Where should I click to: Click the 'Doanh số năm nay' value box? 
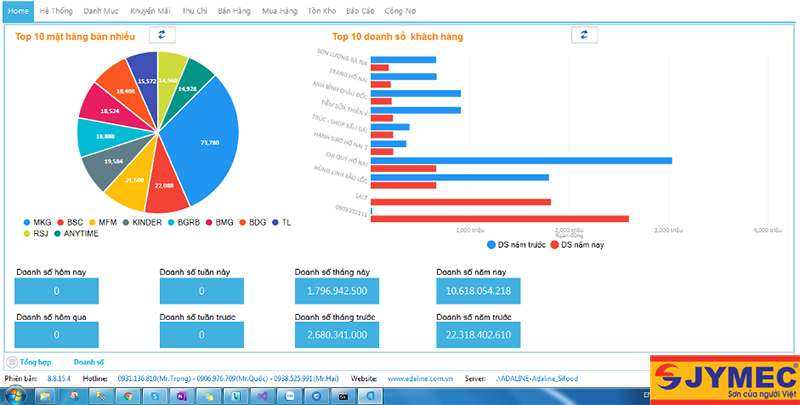pos(478,291)
